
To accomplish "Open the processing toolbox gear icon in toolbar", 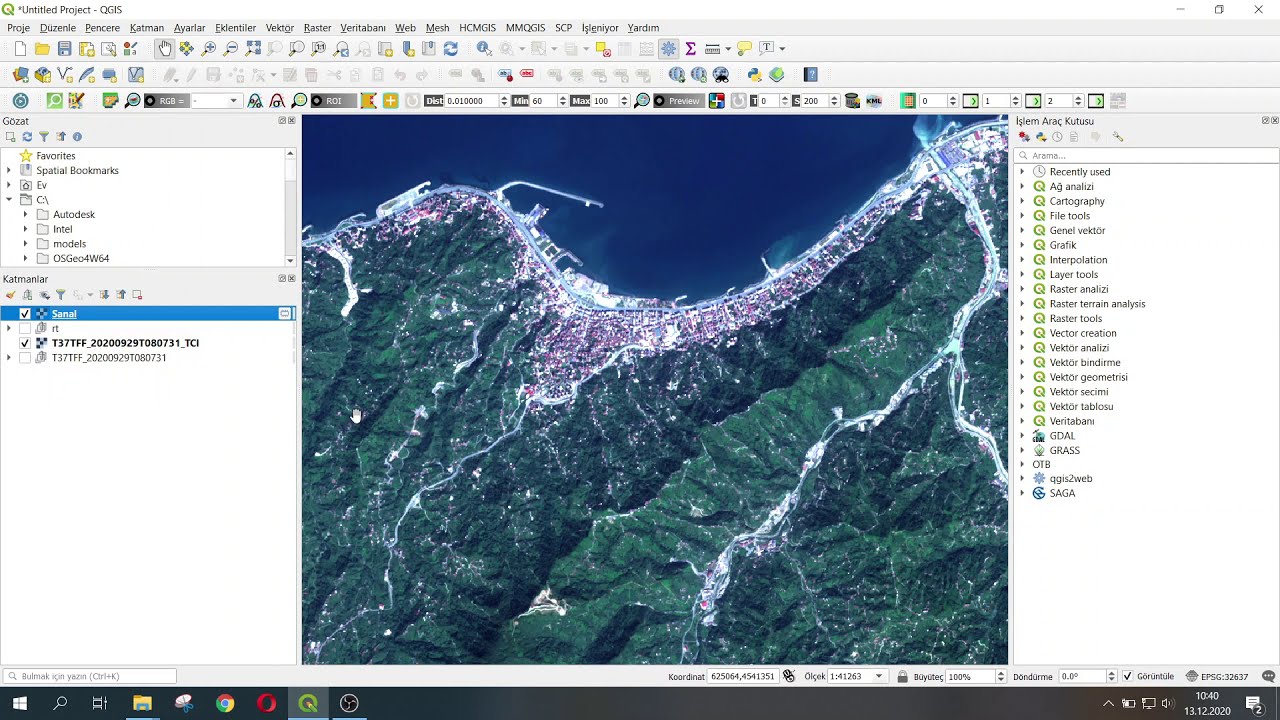I will 668,48.
